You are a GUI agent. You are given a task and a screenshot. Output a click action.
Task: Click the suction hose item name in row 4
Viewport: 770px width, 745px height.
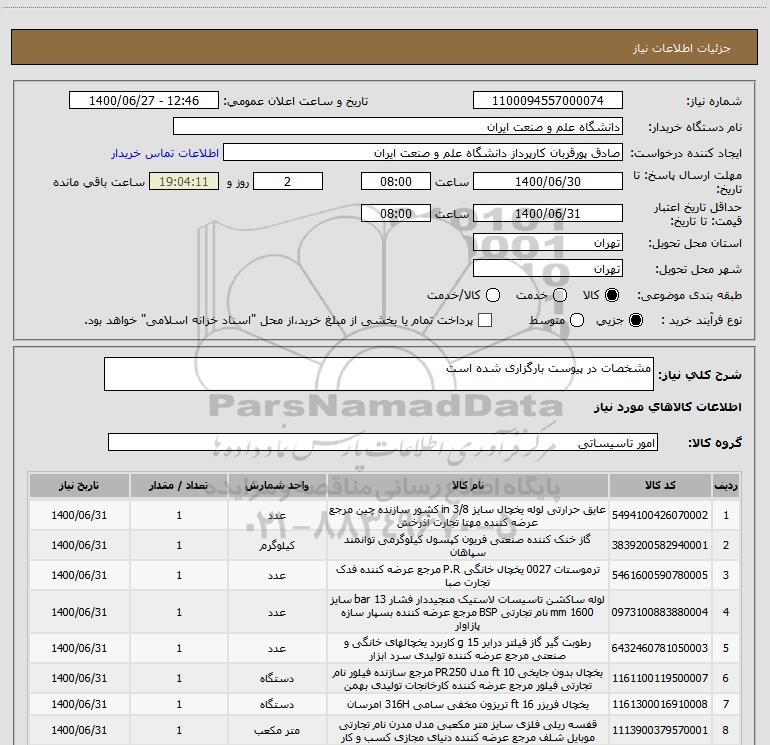468,612
